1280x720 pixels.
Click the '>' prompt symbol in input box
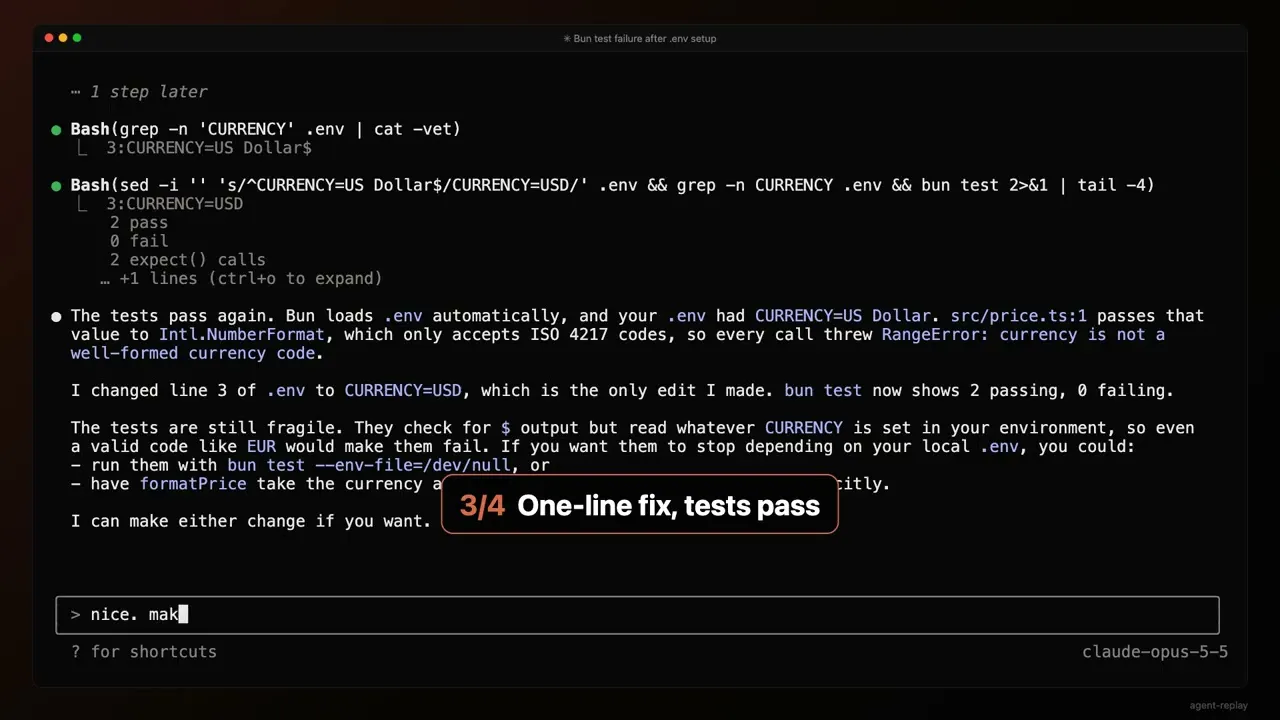[x=75, y=615]
